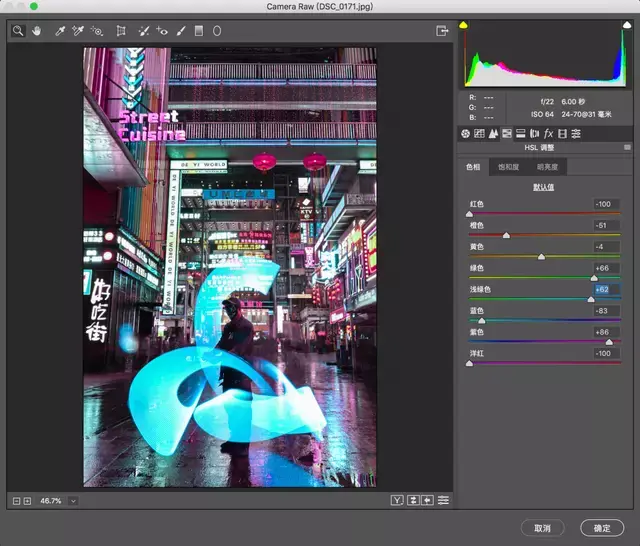Click the 紫色 value field showing +86

pyautogui.click(x=607, y=332)
